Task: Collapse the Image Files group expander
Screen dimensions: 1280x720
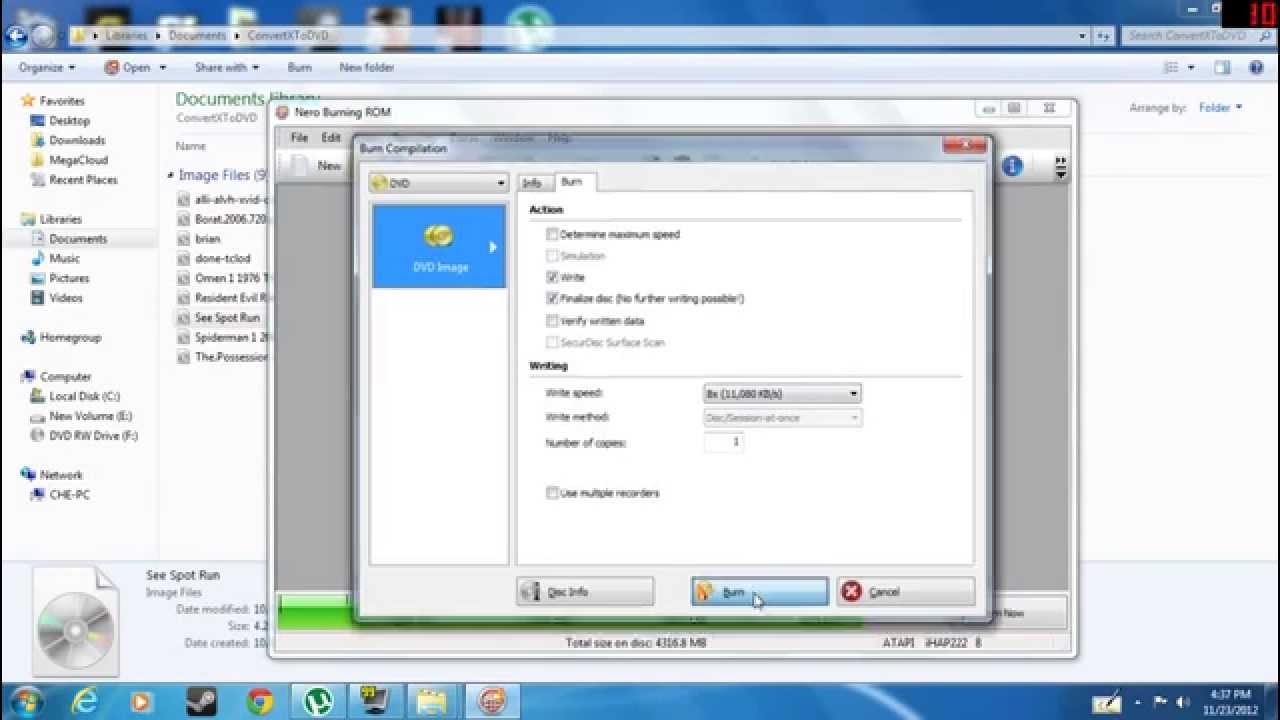Action: tap(170, 176)
